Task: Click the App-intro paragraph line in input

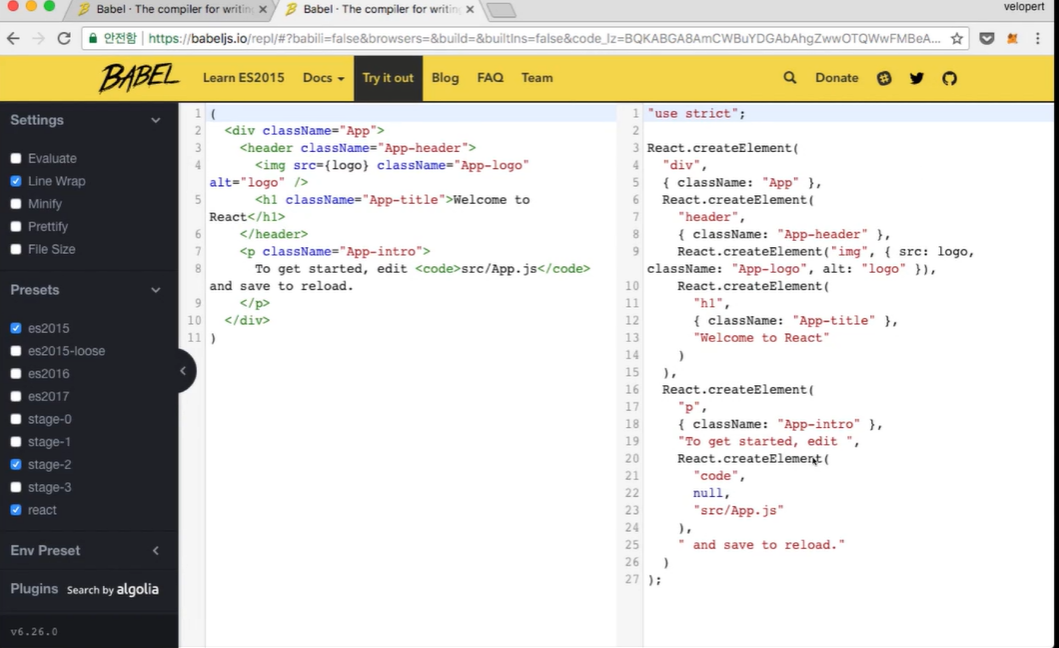Action: click(x=334, y=251)
